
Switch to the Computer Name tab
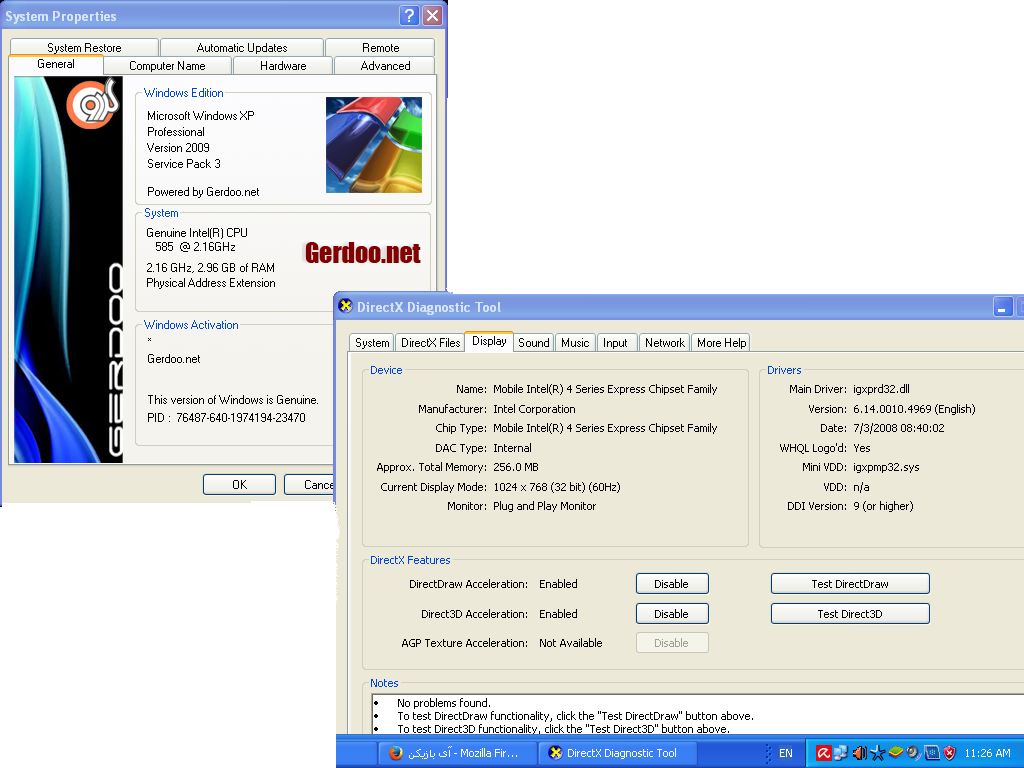pyautogui.click(x=167, y=66)
